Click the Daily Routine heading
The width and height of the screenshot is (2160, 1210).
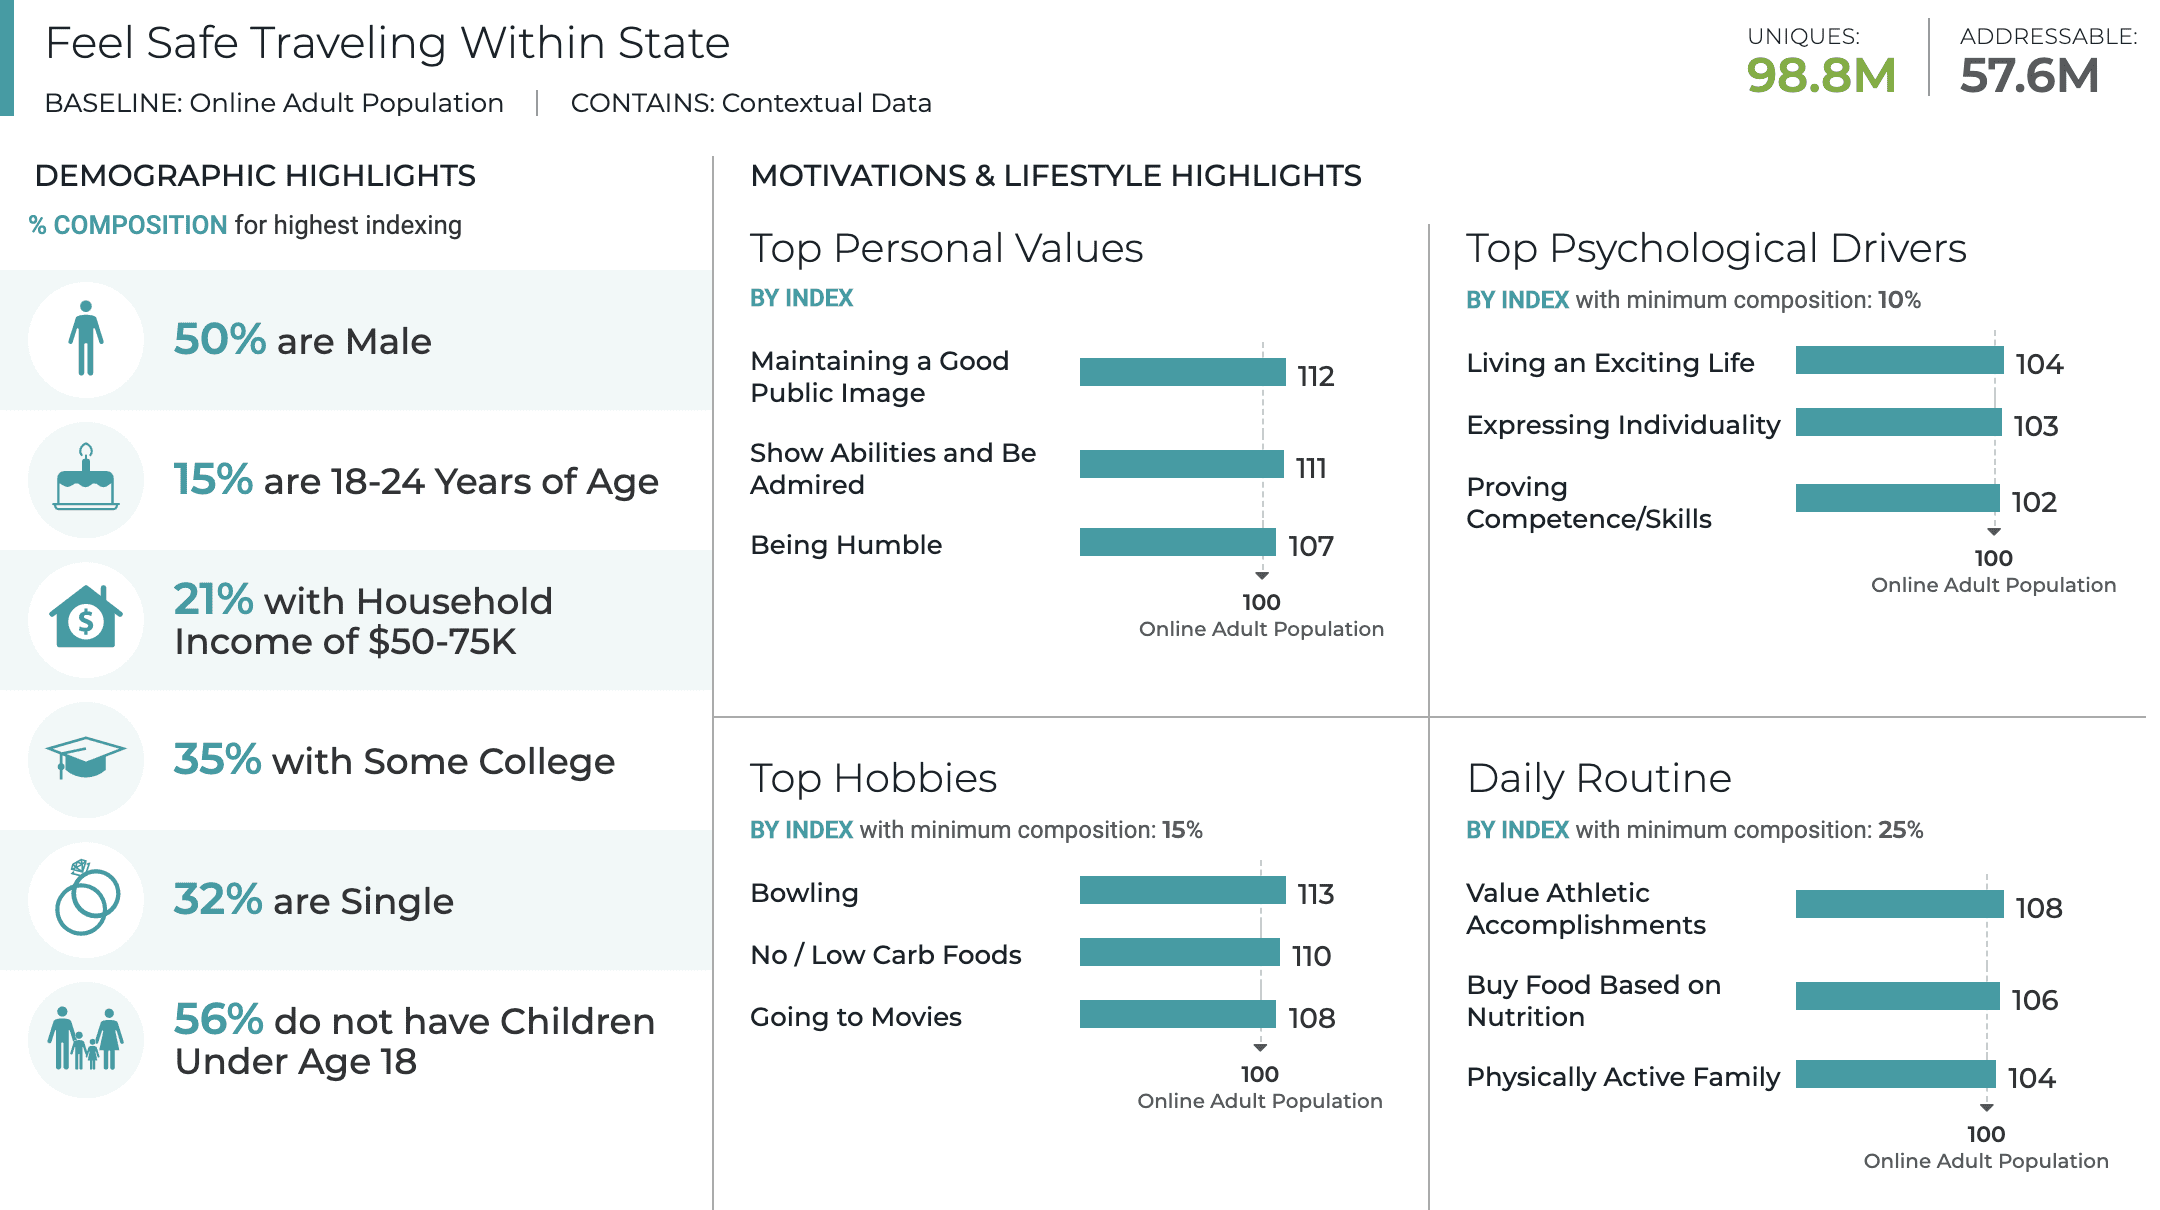[x=1598, y=778]
